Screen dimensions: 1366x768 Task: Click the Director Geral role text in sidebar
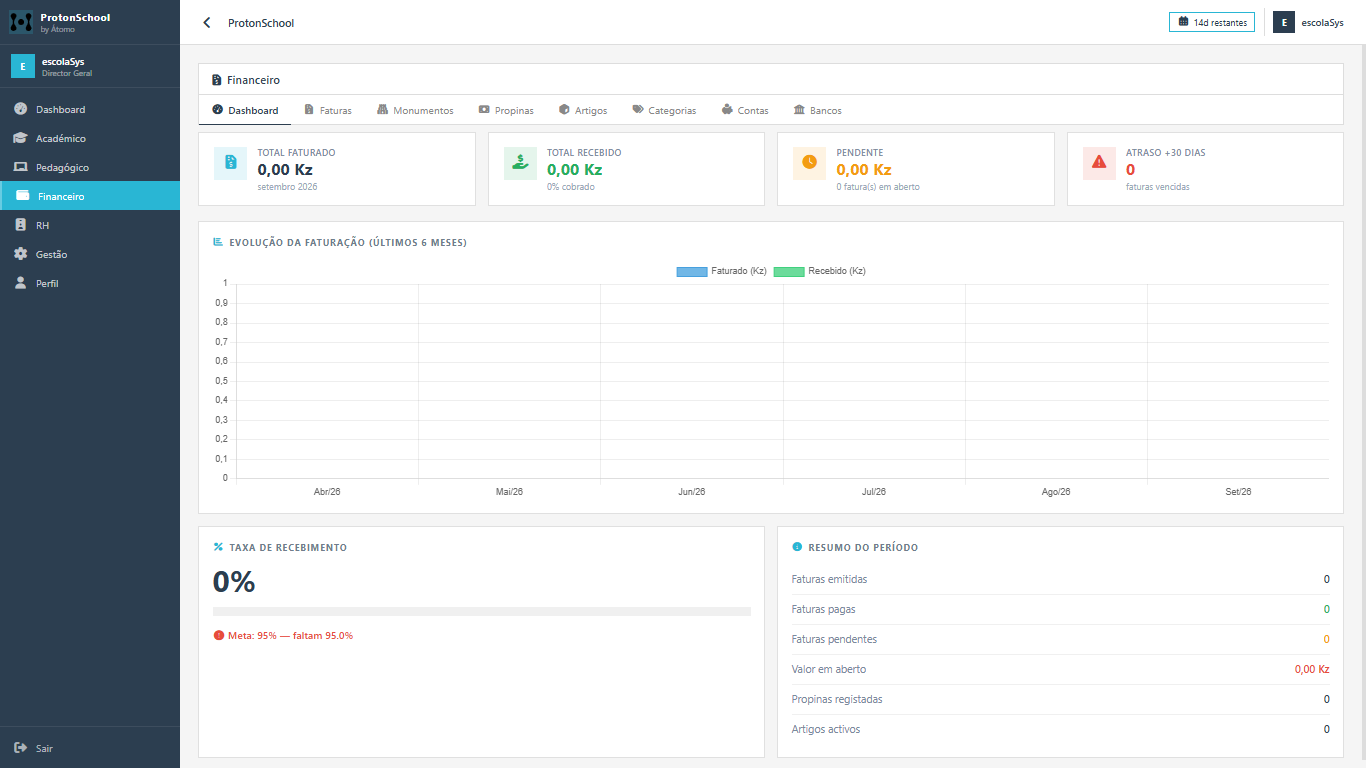point(67,73)
